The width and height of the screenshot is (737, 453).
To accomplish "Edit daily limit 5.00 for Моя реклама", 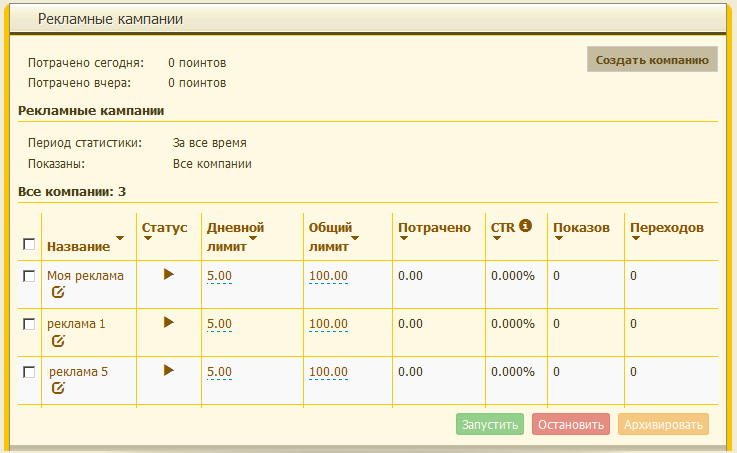I will [220, 276].
